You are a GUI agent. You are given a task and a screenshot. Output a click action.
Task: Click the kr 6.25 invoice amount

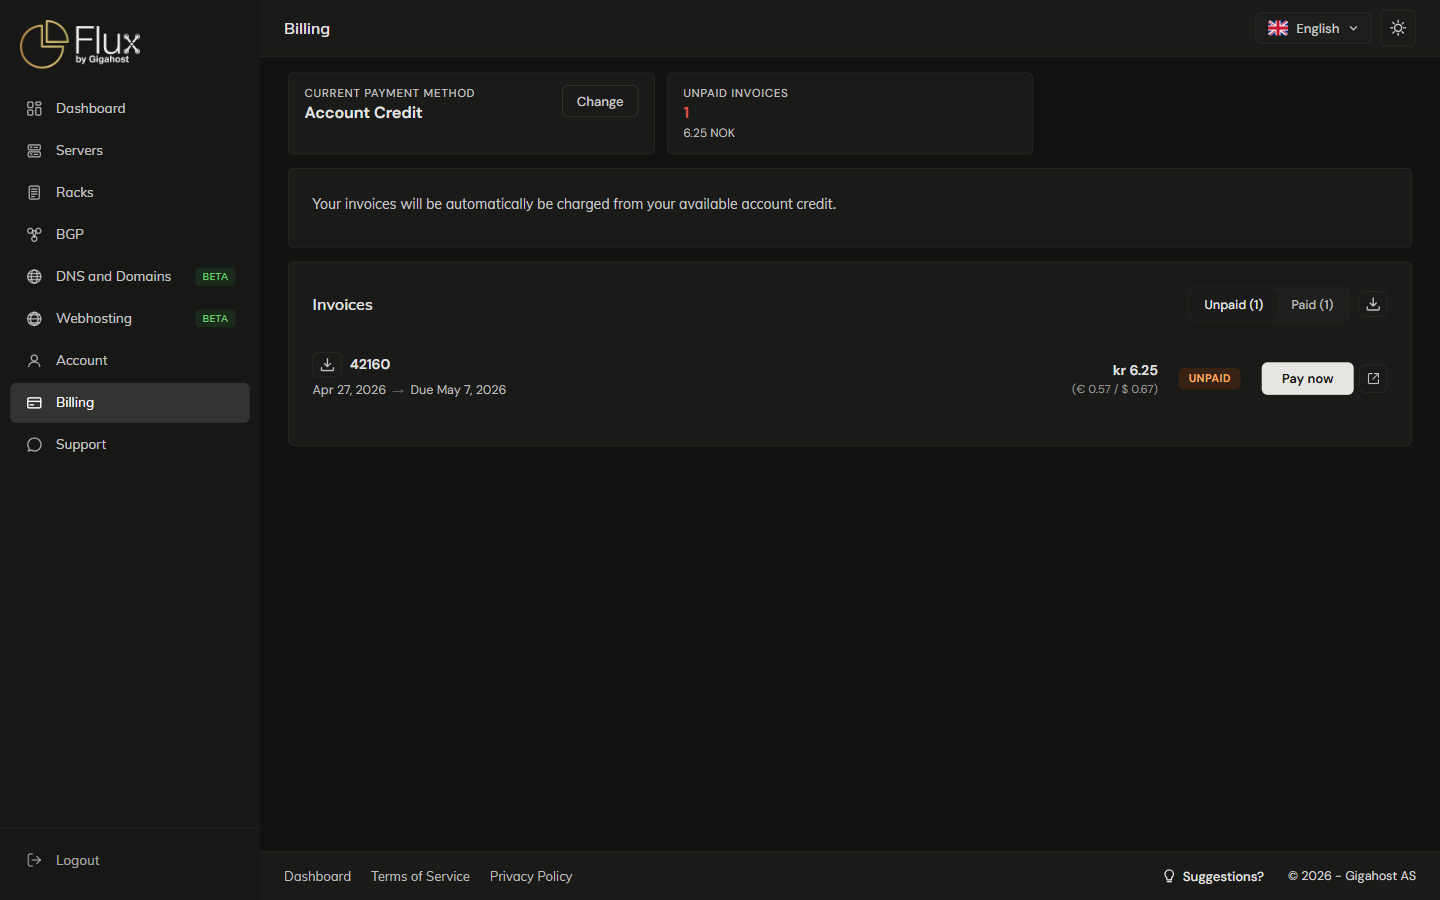click(1135, 370)
